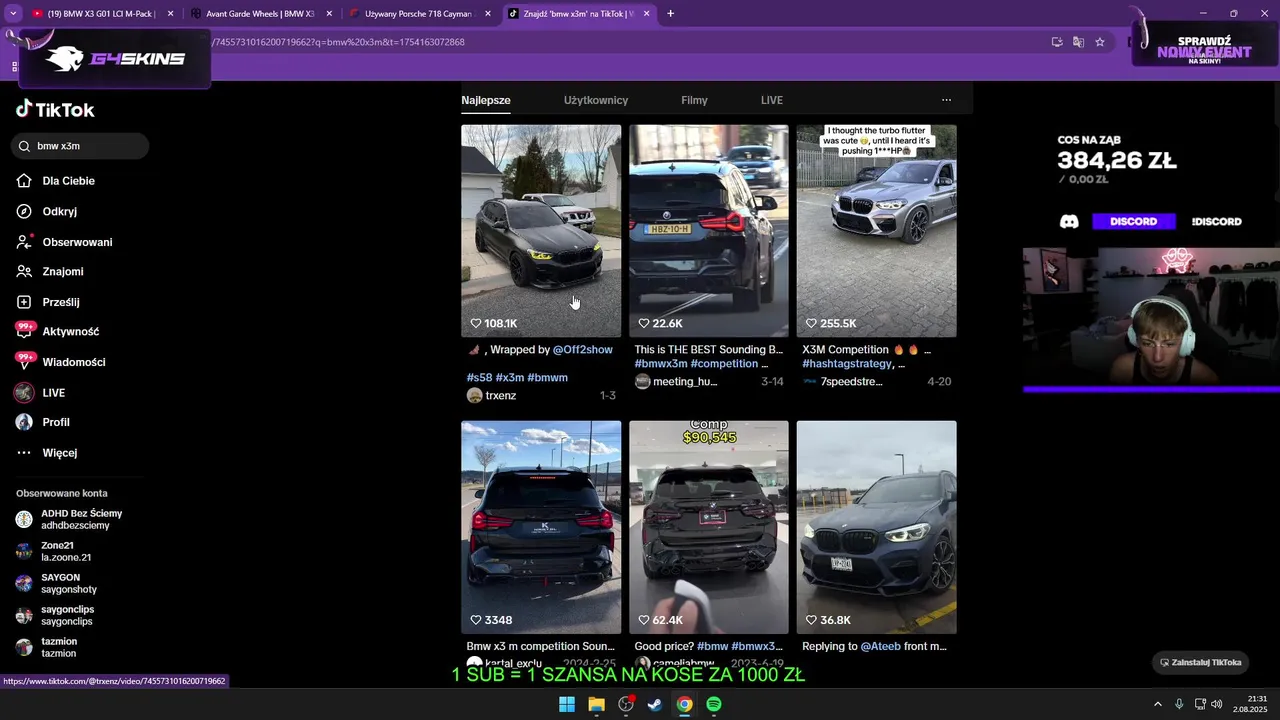Open the X3M Competition turbo flutter video
The image size is (1280, 720).
tap(877, 230)
